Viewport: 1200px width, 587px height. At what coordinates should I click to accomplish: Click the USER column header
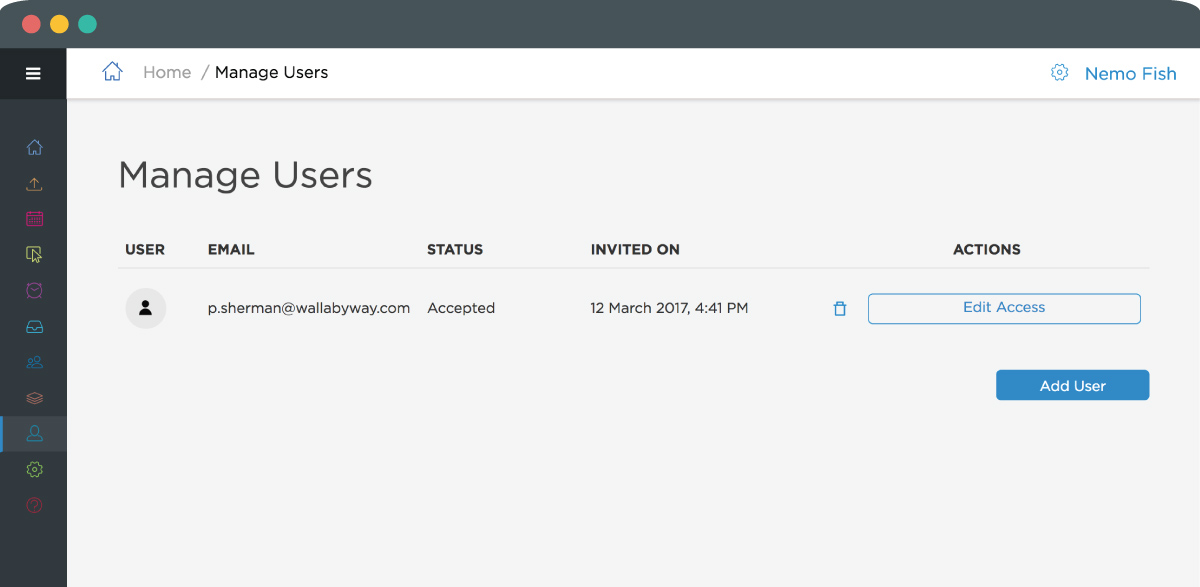[x=145, y=250]
